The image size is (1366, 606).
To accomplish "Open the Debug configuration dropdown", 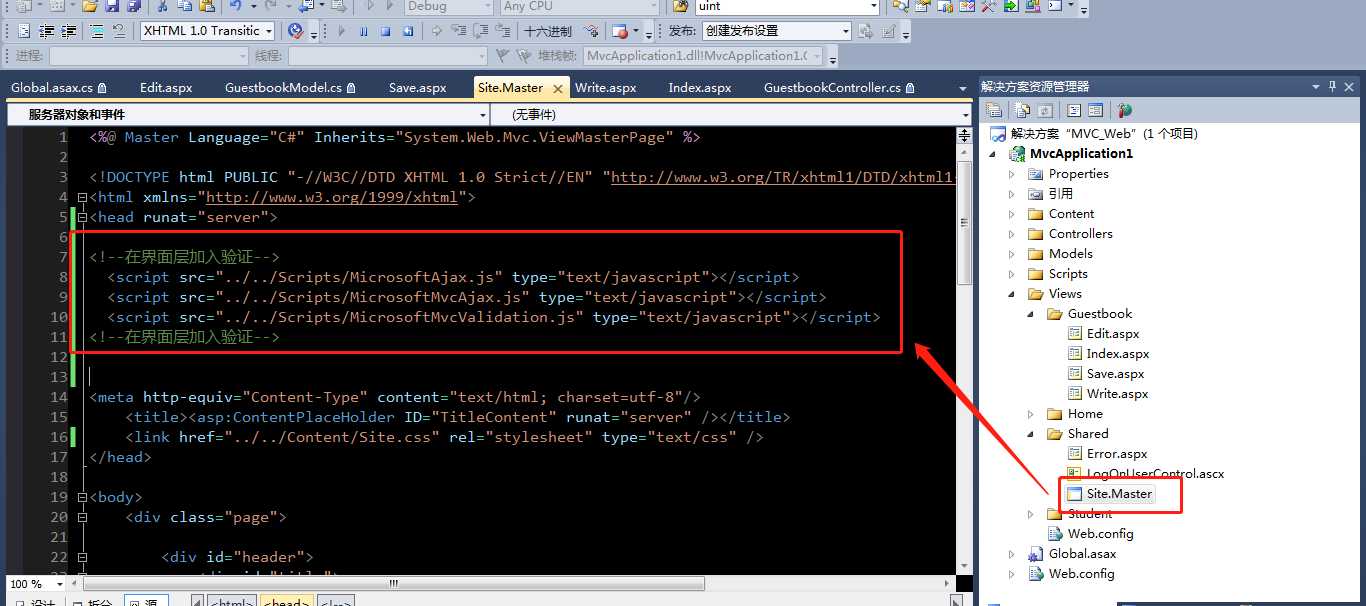I will (x=487, y=6).
